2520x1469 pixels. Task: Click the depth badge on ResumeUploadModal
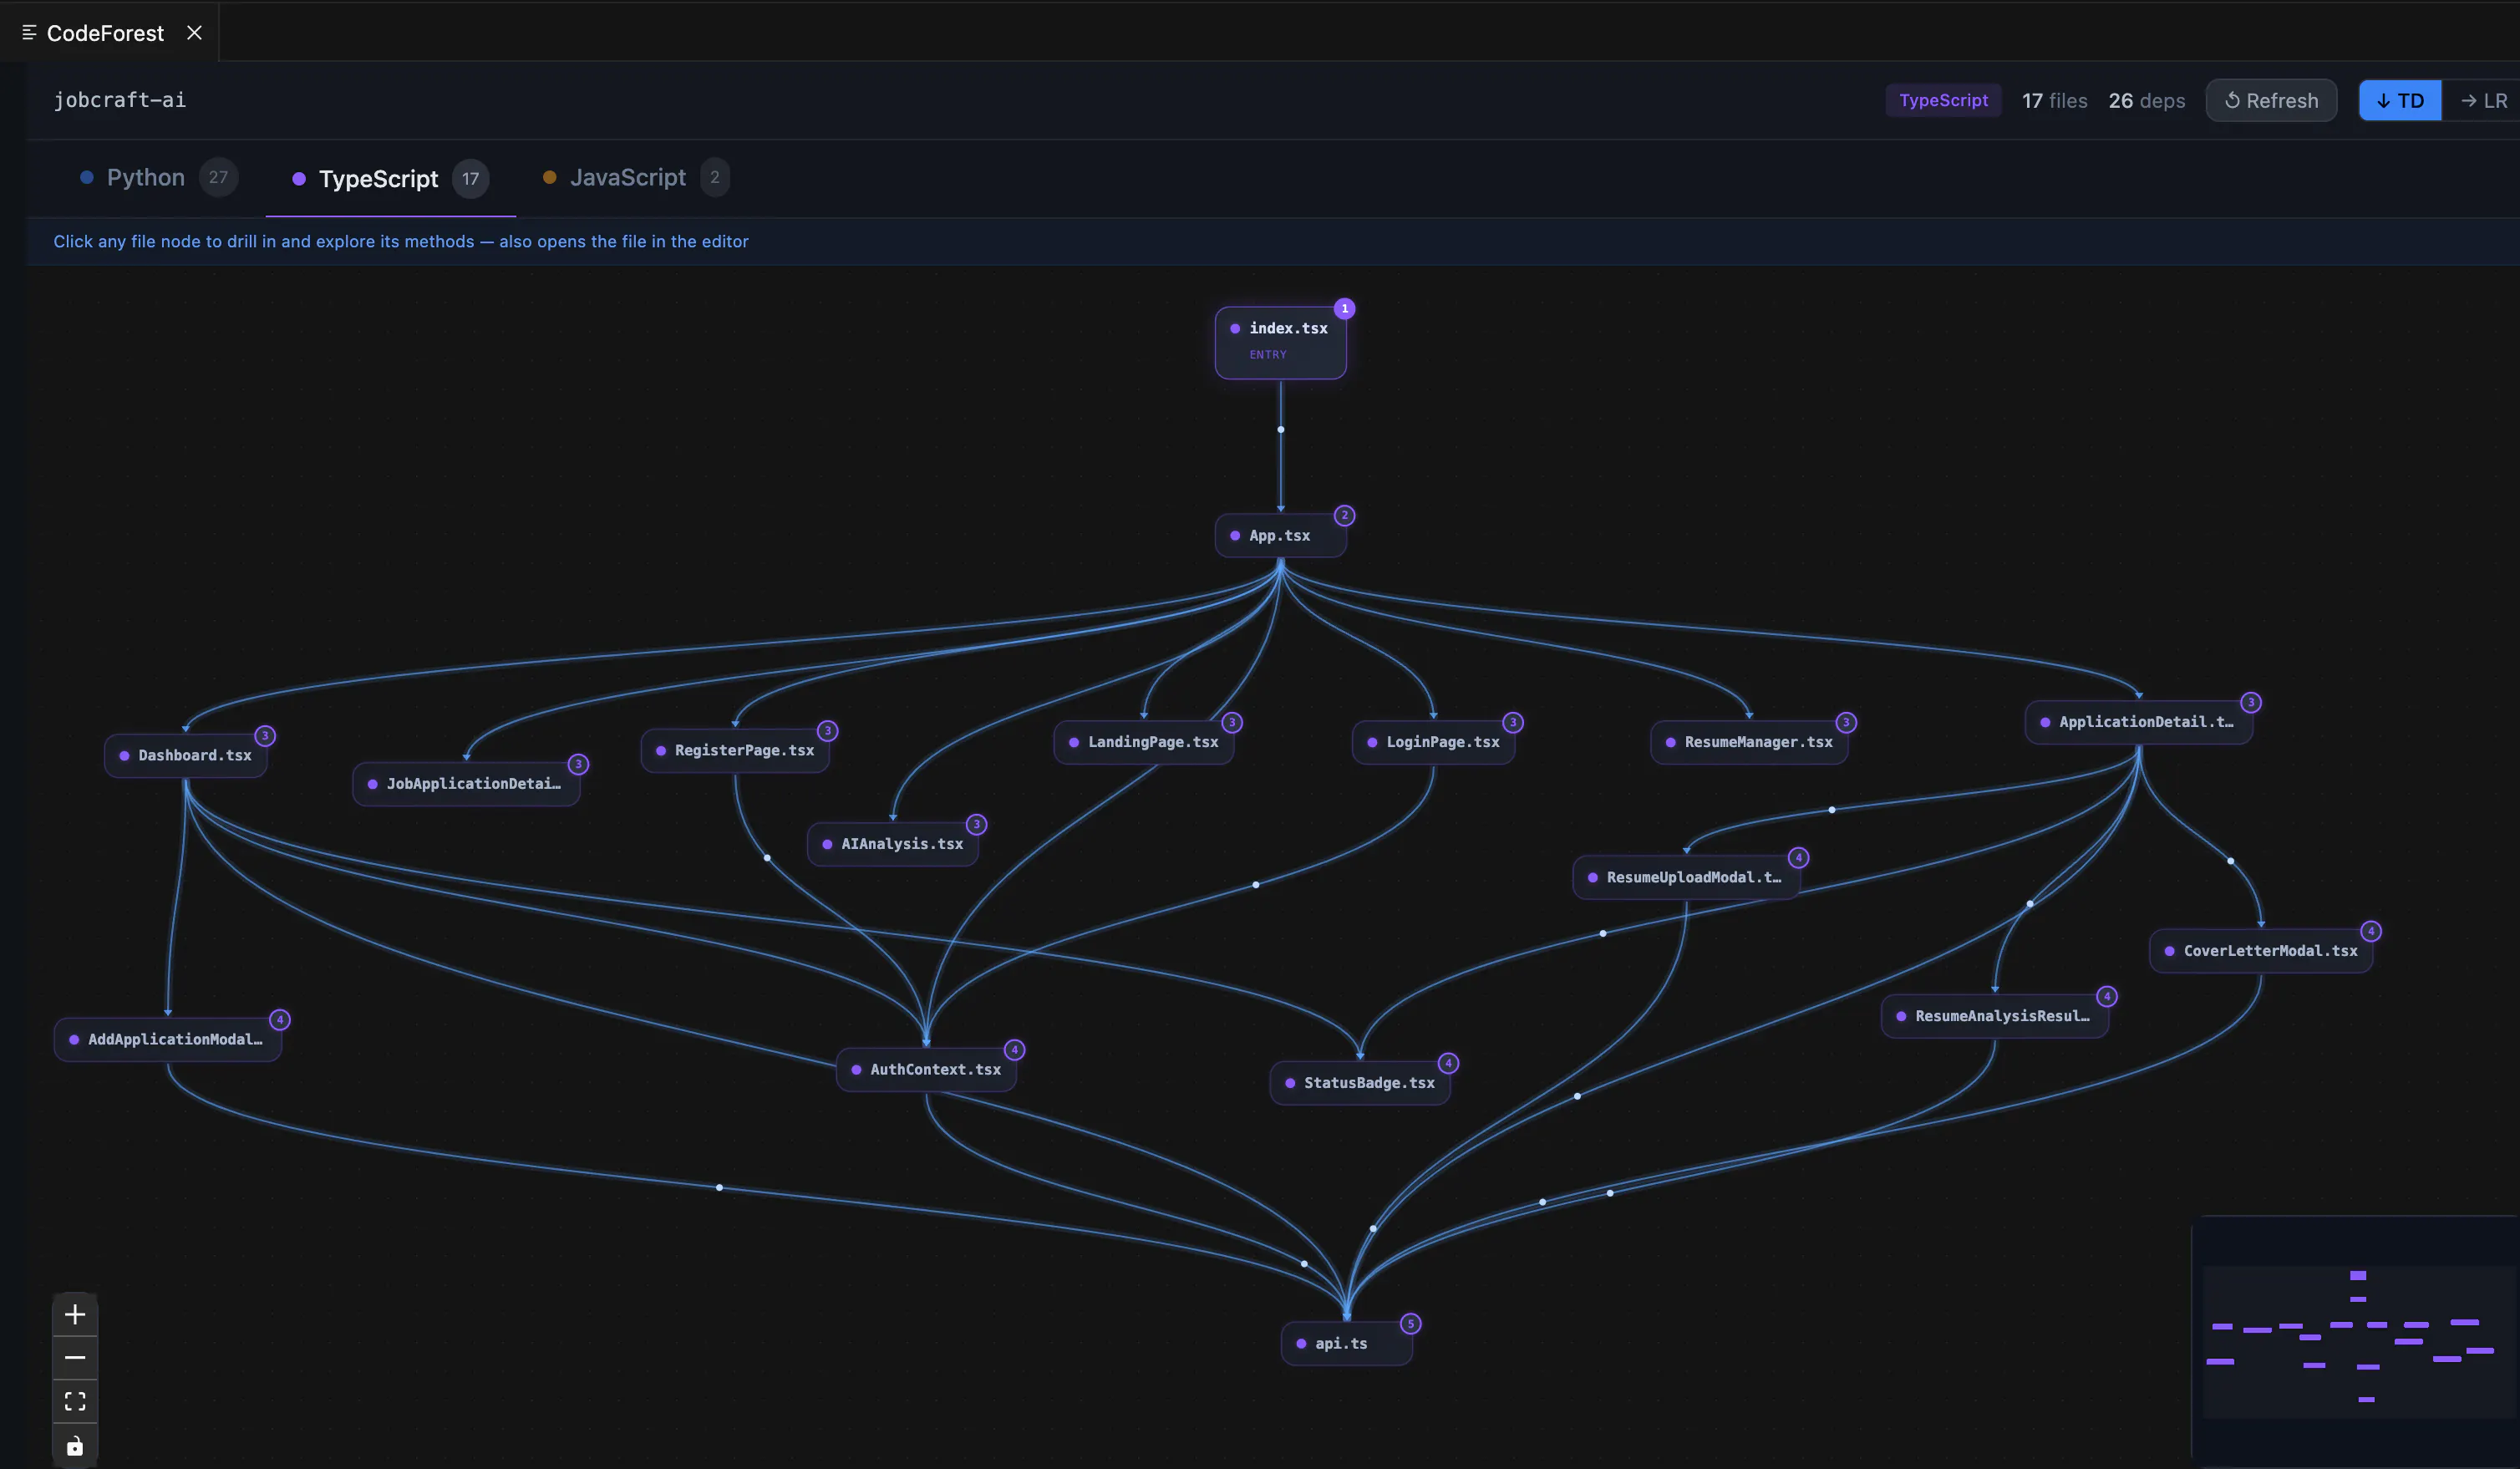1798,858
